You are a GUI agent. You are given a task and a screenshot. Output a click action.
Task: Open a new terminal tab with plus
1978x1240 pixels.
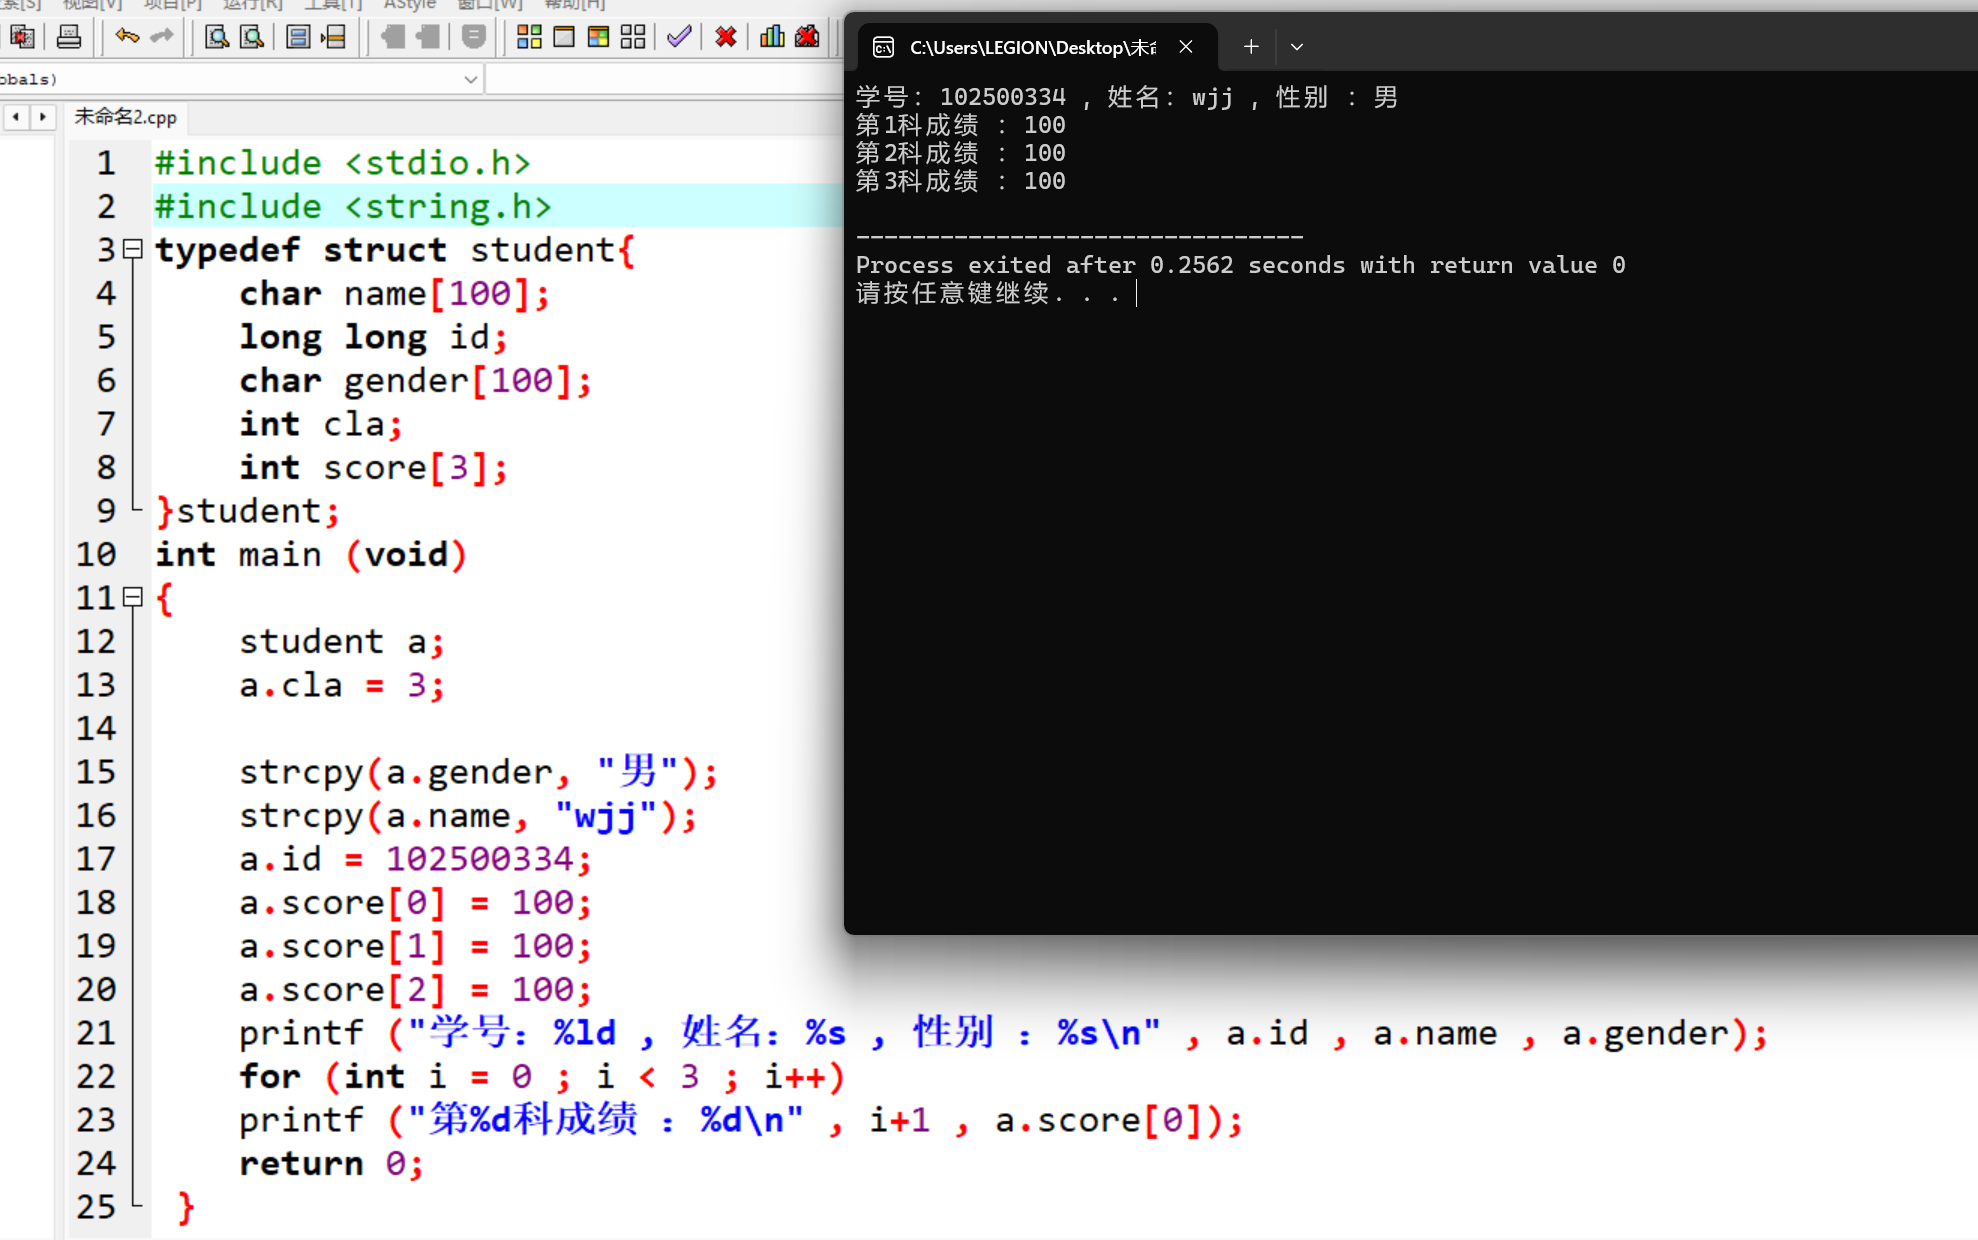pos(1250,47)
